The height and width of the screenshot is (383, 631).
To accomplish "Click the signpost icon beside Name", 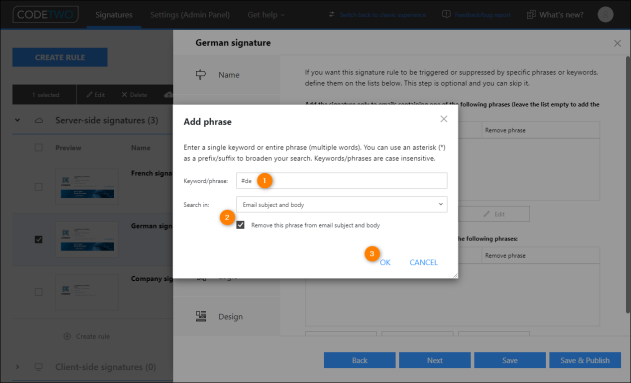I will coord(201,75).
